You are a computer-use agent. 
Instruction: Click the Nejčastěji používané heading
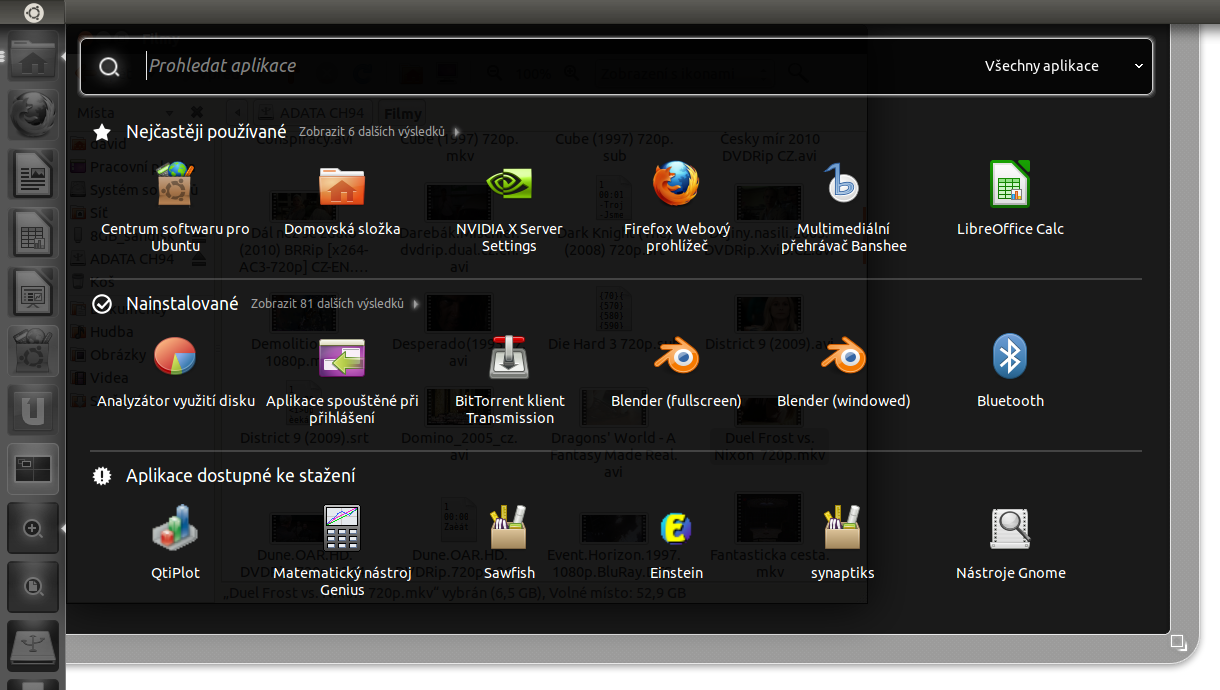point(206,132)
